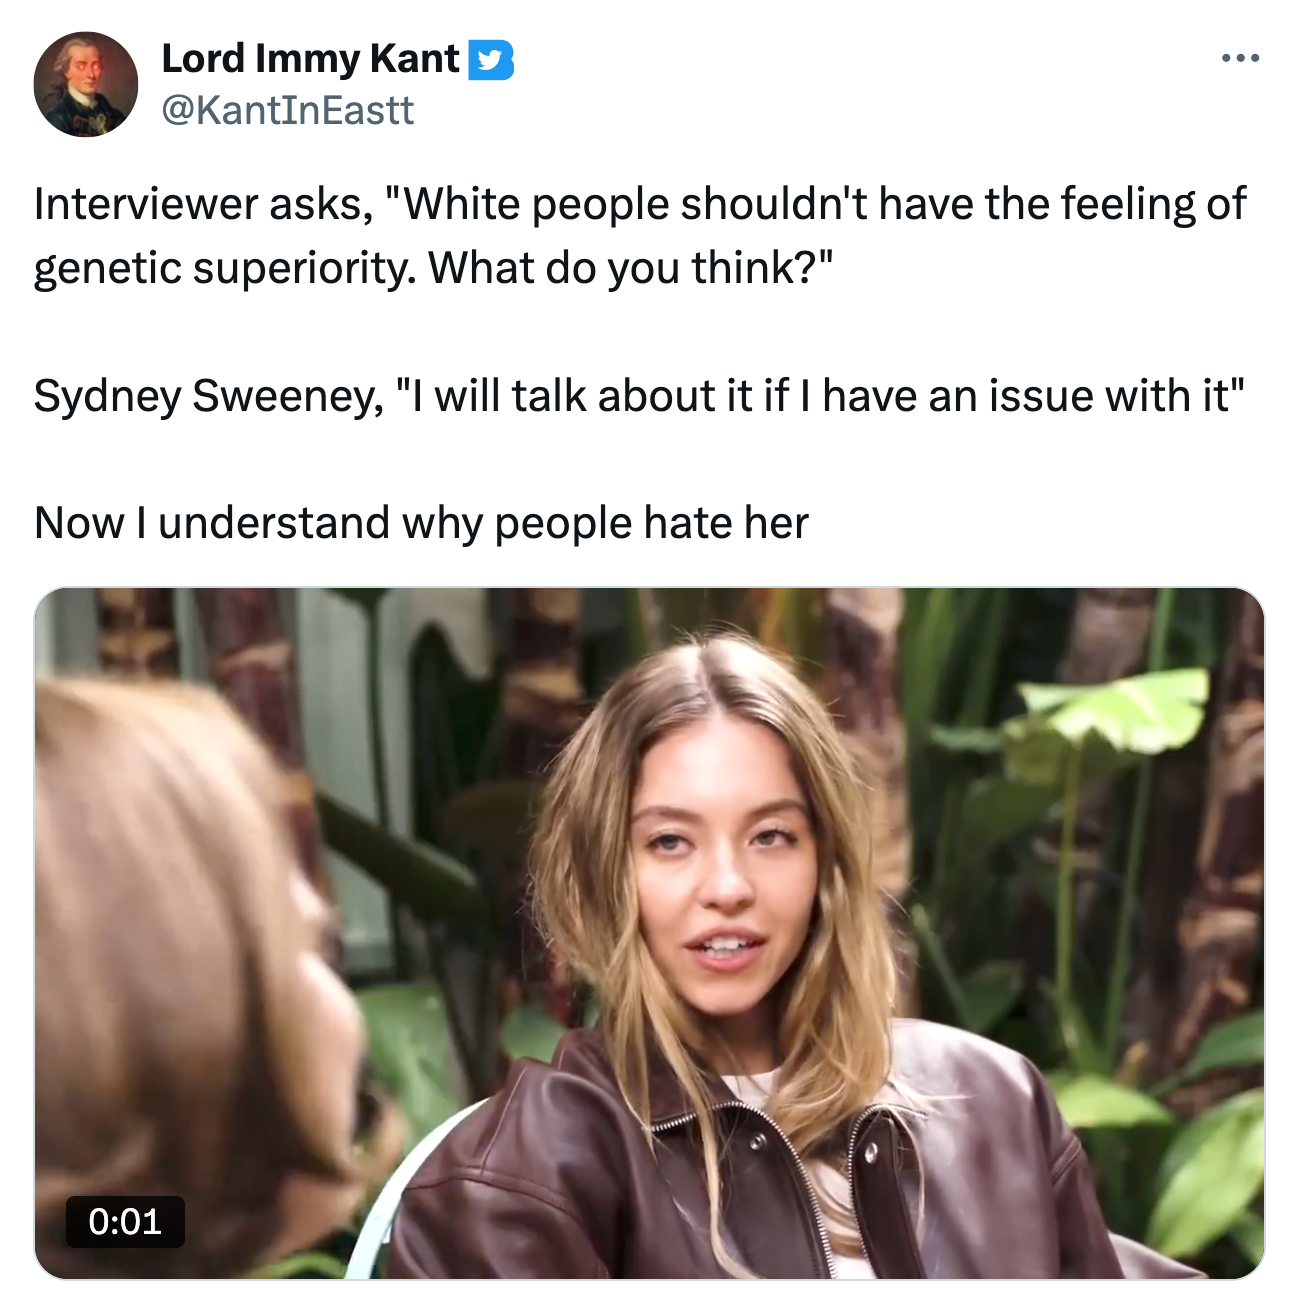This screenshot has height=1304, width=1292.
Task: Click the blue verified badge next to Lord Immy Kant
Action: pyautogui.click(x=492, y=61)
